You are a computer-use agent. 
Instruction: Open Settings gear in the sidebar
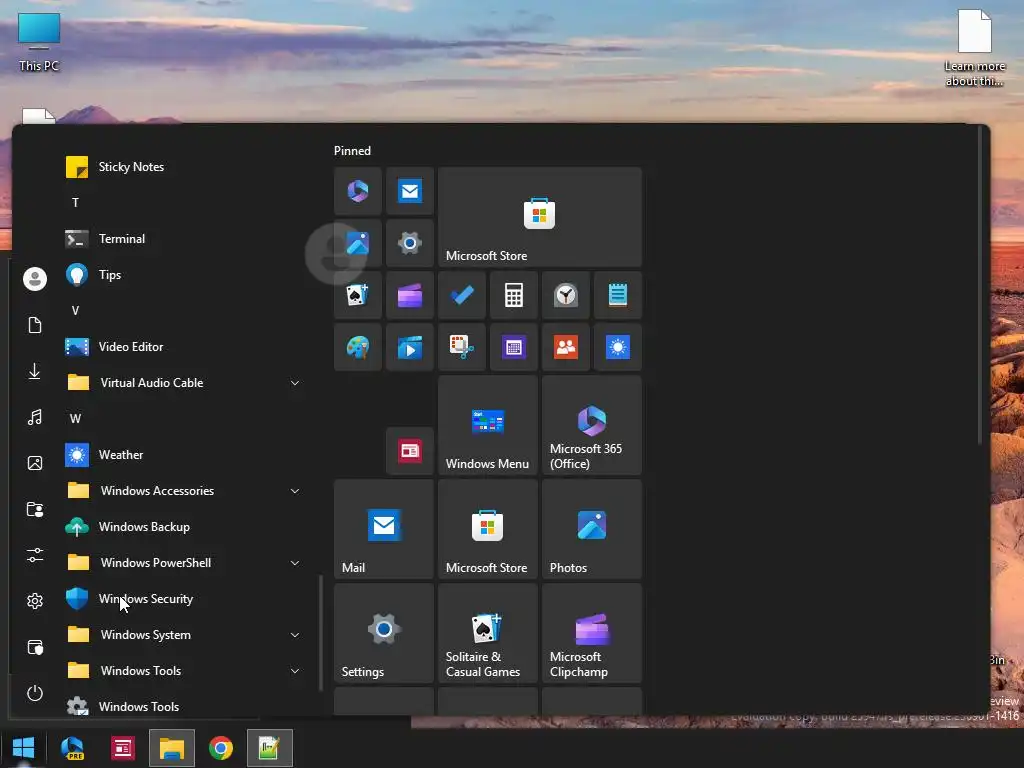coord(35,601)
